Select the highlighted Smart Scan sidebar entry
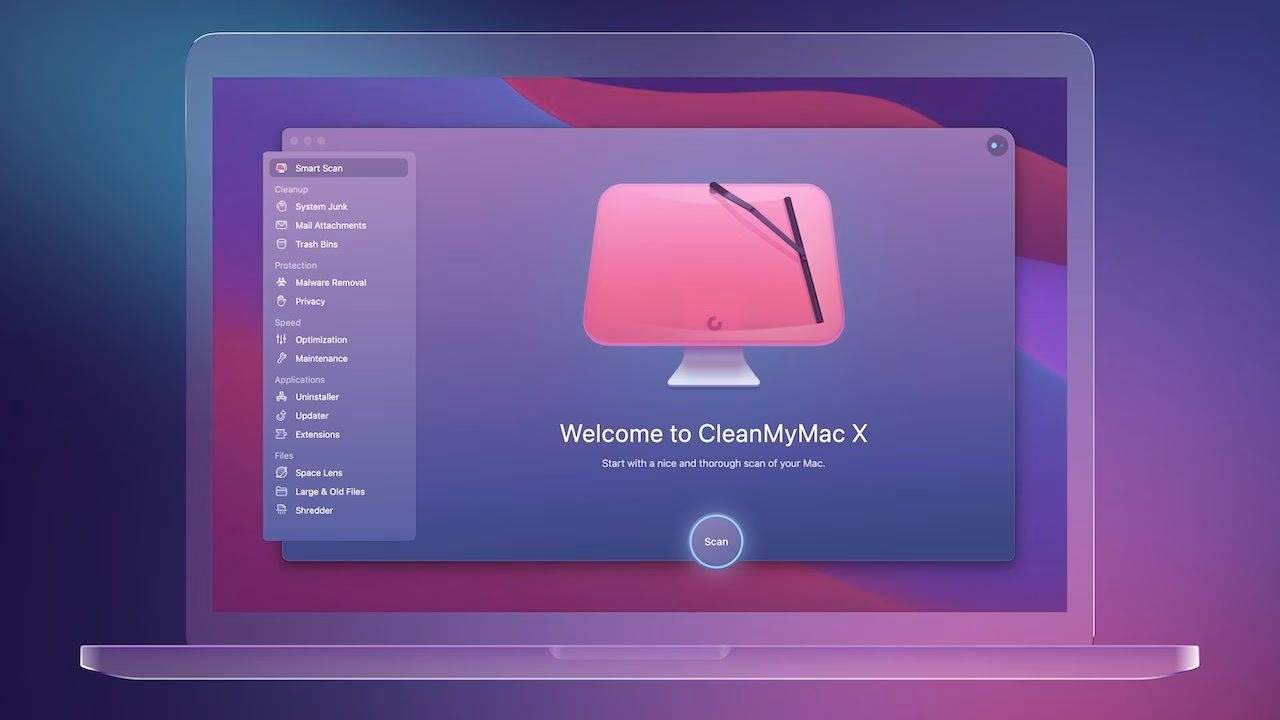This screenshot has width=1280, height=720. tap(337, 167)
